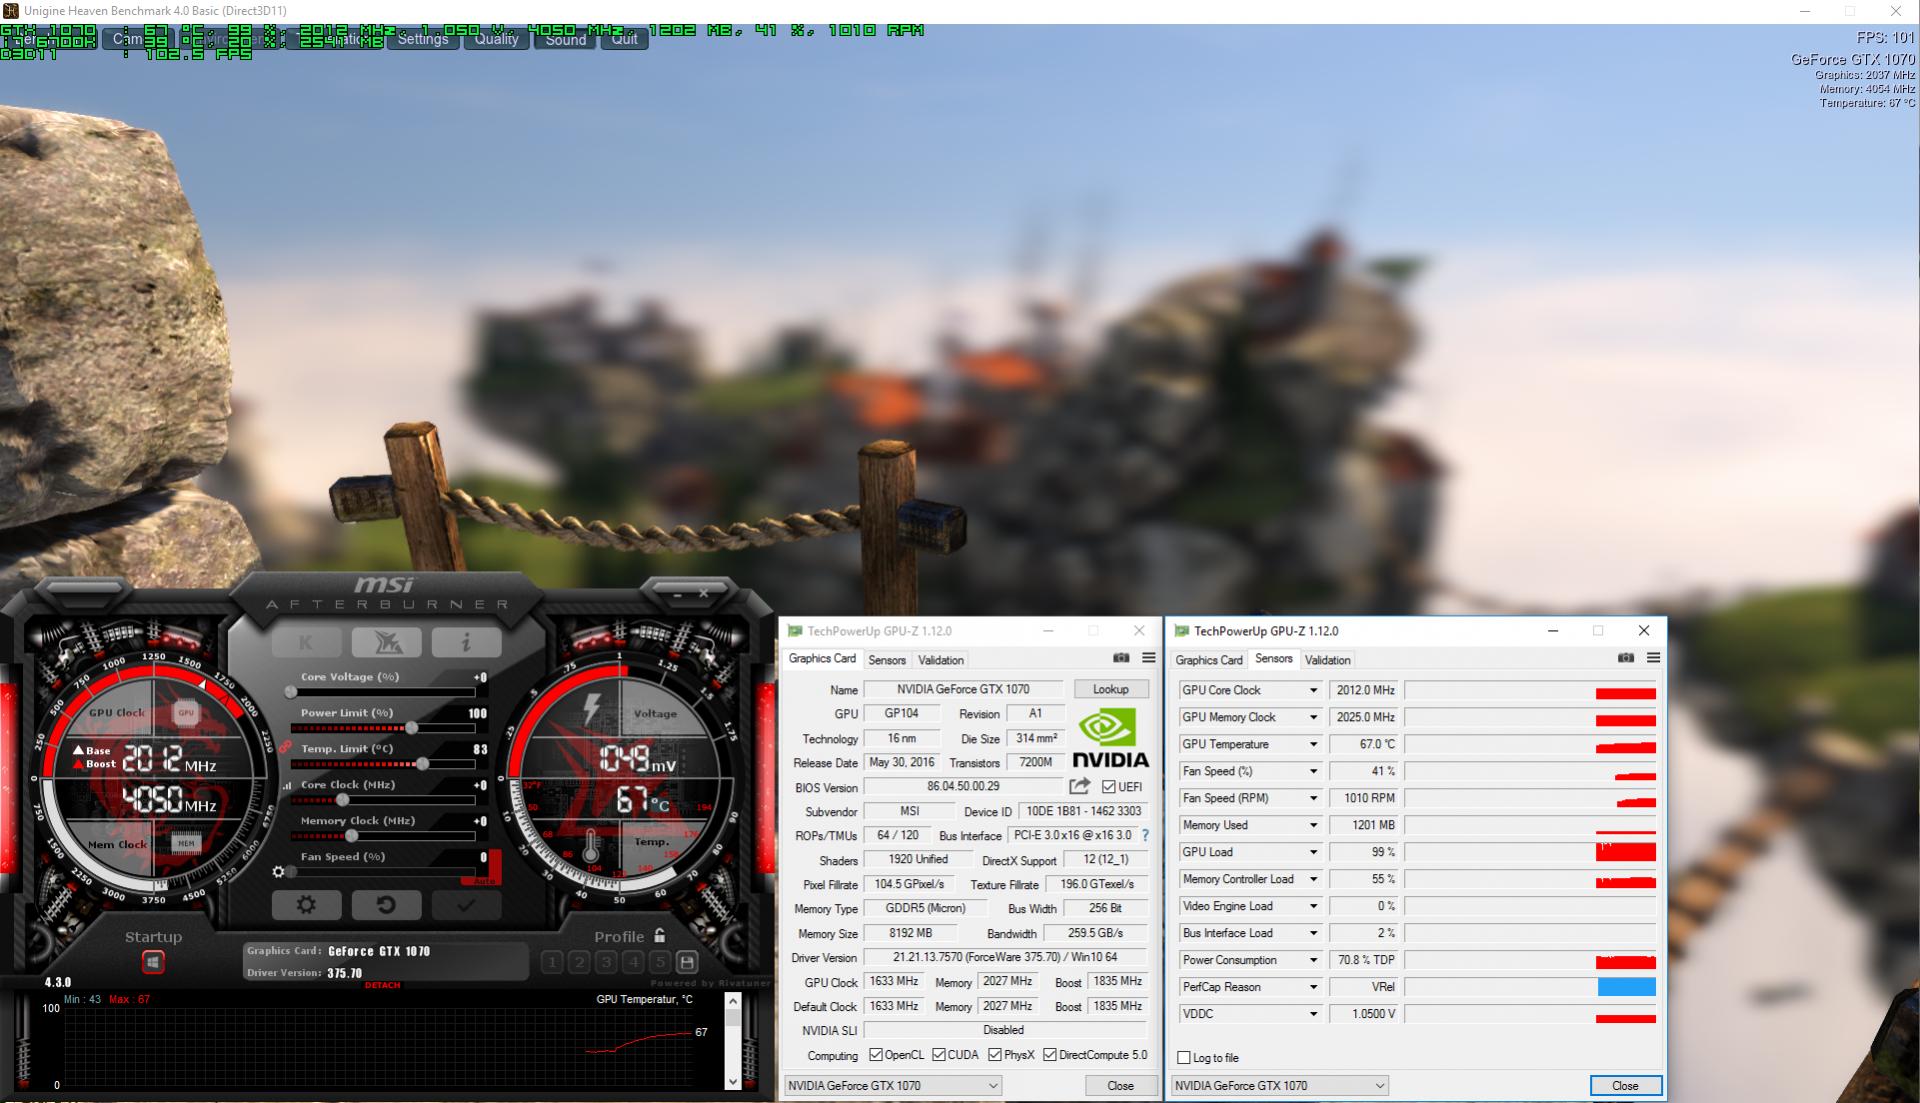Click GPU-Z screenshot camera icon in Sensors window
The width and height of the screenshot is (1920, 1103).
coord(1625,658)
